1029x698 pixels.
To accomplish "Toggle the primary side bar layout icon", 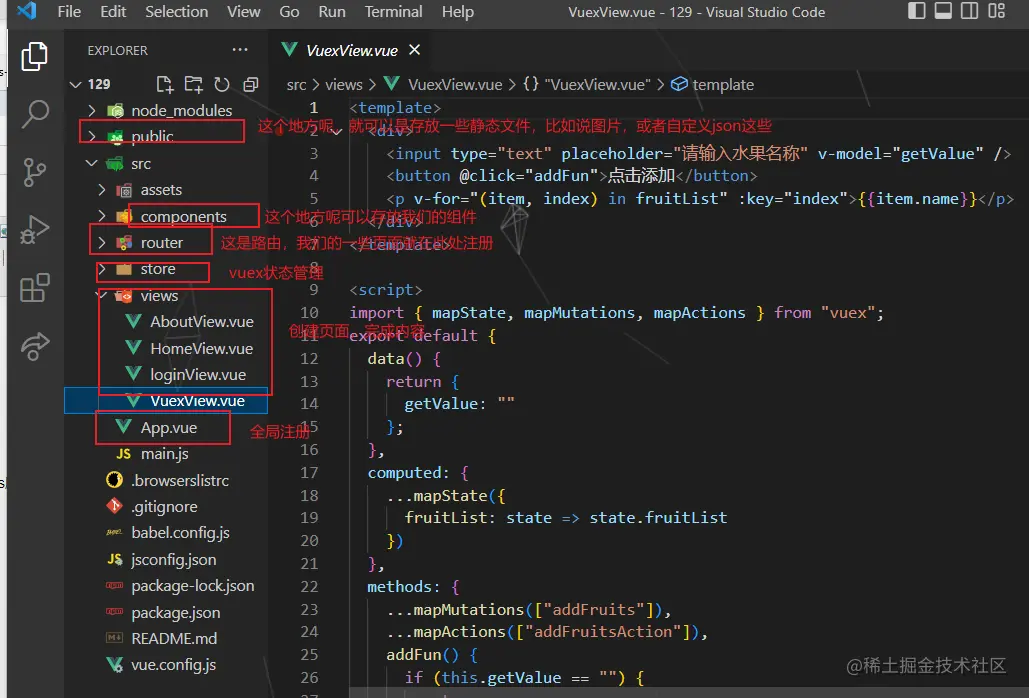I will tap(917, 10).
